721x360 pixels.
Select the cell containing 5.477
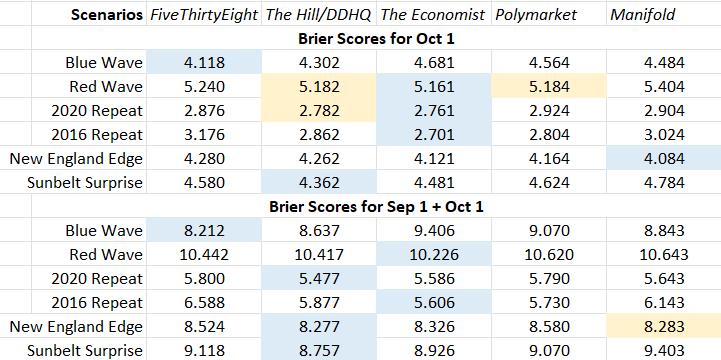pos(319,278)
